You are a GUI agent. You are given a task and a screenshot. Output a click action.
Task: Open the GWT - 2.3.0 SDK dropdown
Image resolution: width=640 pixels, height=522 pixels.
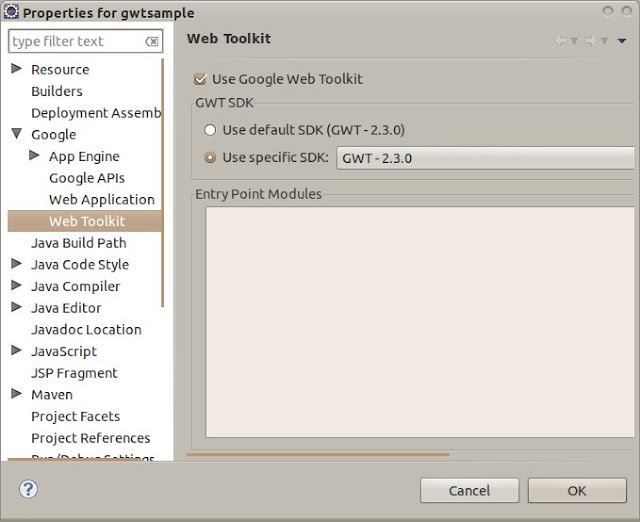485,158
